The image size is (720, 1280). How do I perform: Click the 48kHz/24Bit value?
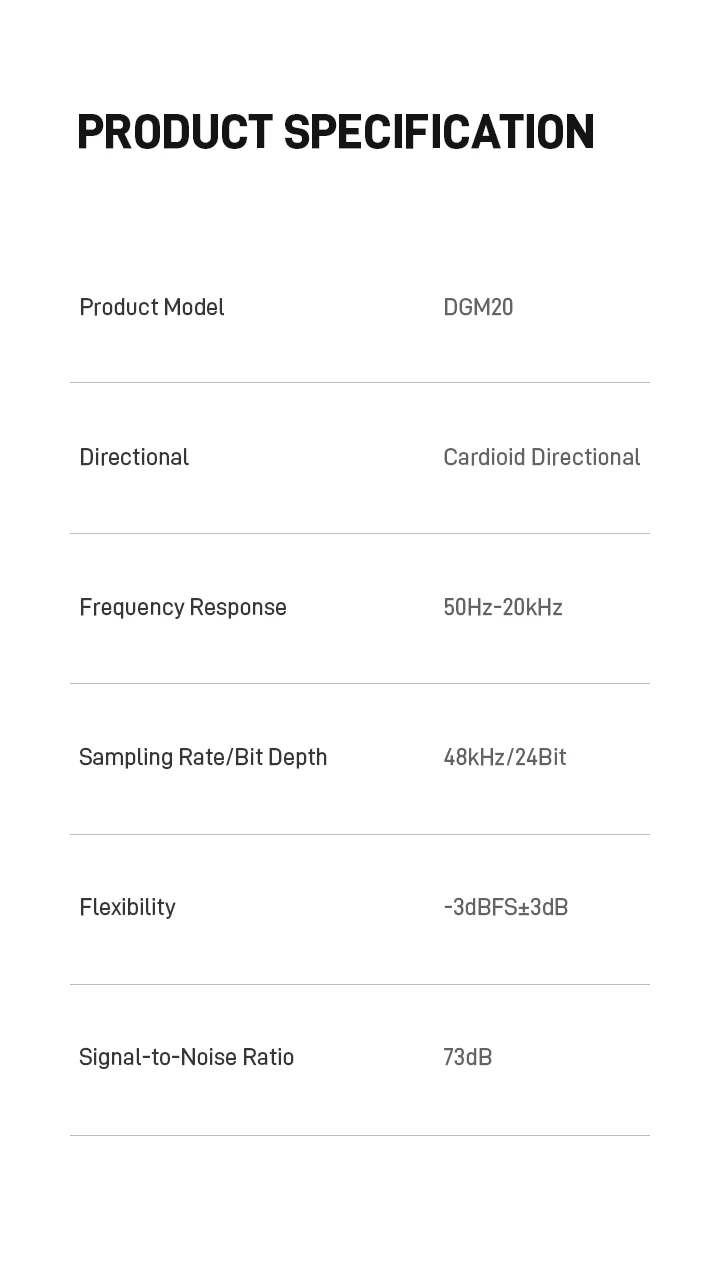[505, 757]
